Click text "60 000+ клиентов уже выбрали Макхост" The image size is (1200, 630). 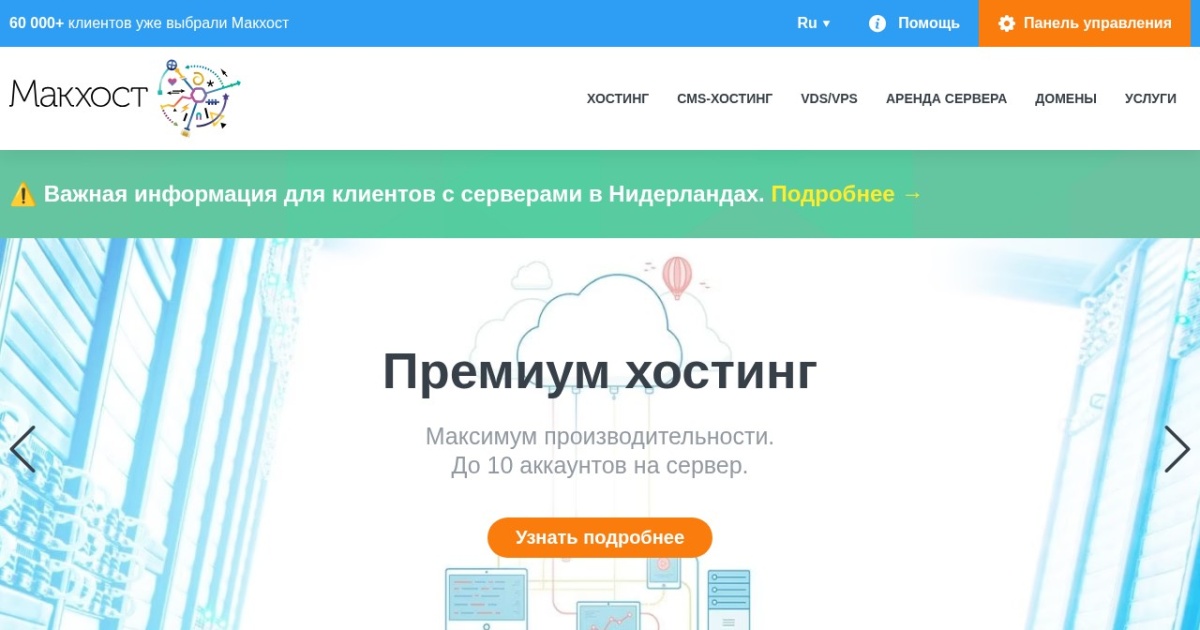click(149, 23)
